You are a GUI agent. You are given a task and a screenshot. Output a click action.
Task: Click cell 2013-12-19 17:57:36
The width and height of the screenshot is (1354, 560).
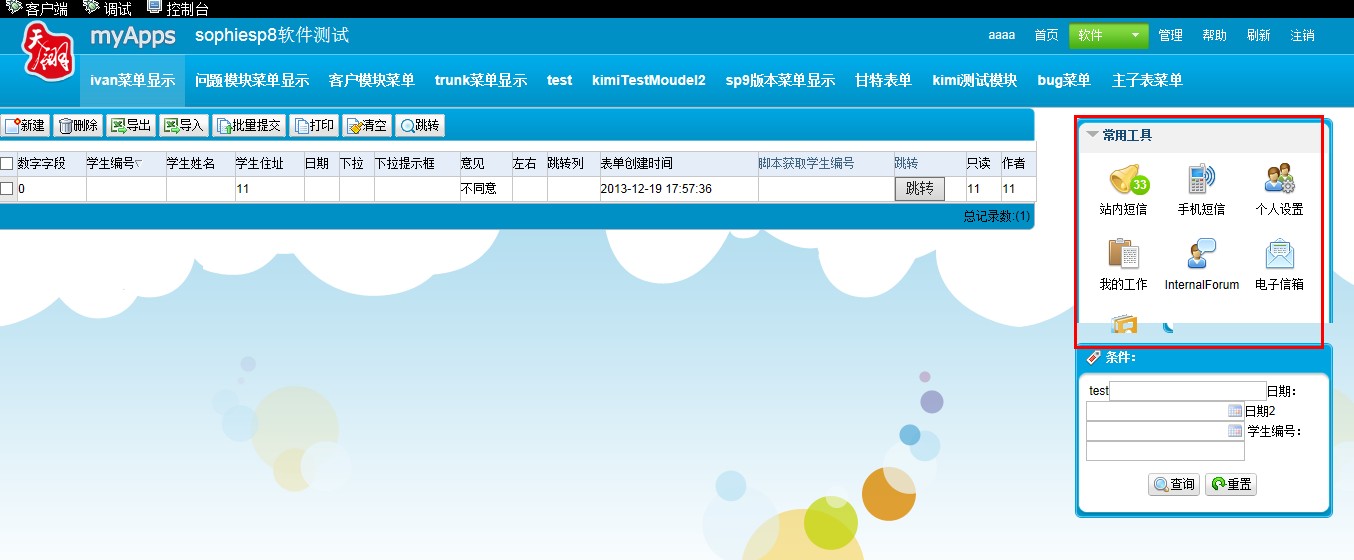tap(656, 188)
